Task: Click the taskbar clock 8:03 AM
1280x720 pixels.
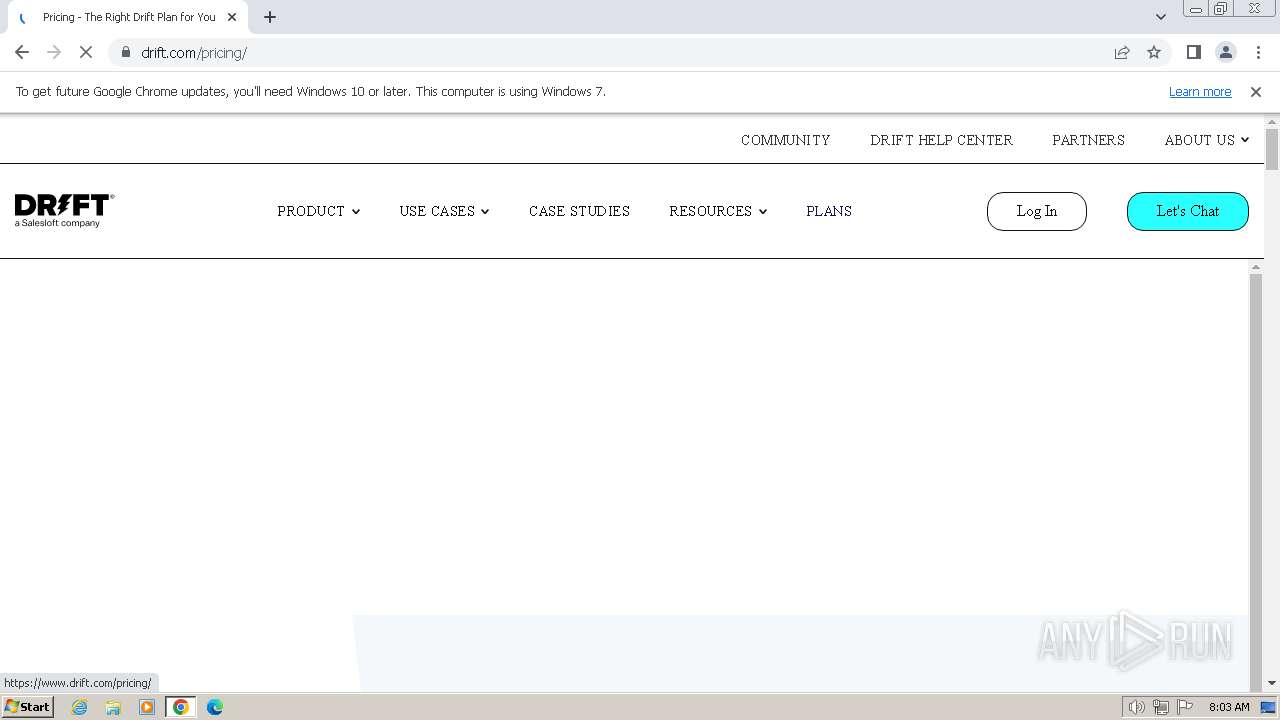Action: [1229, 707]
